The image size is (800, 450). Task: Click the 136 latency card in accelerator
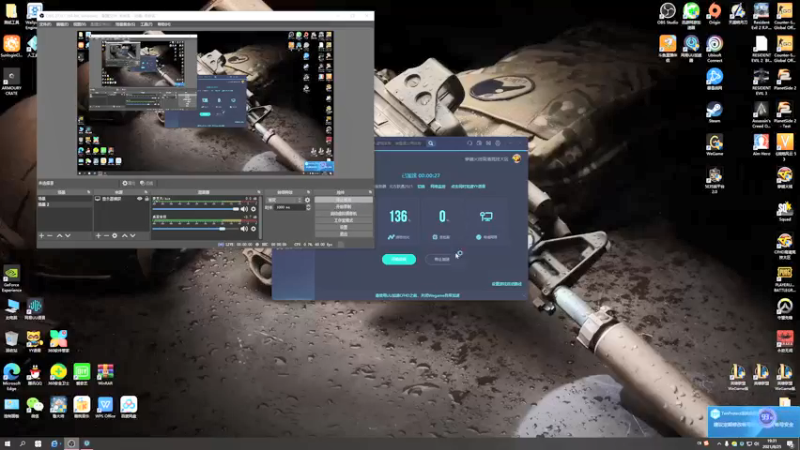[398, 221]
